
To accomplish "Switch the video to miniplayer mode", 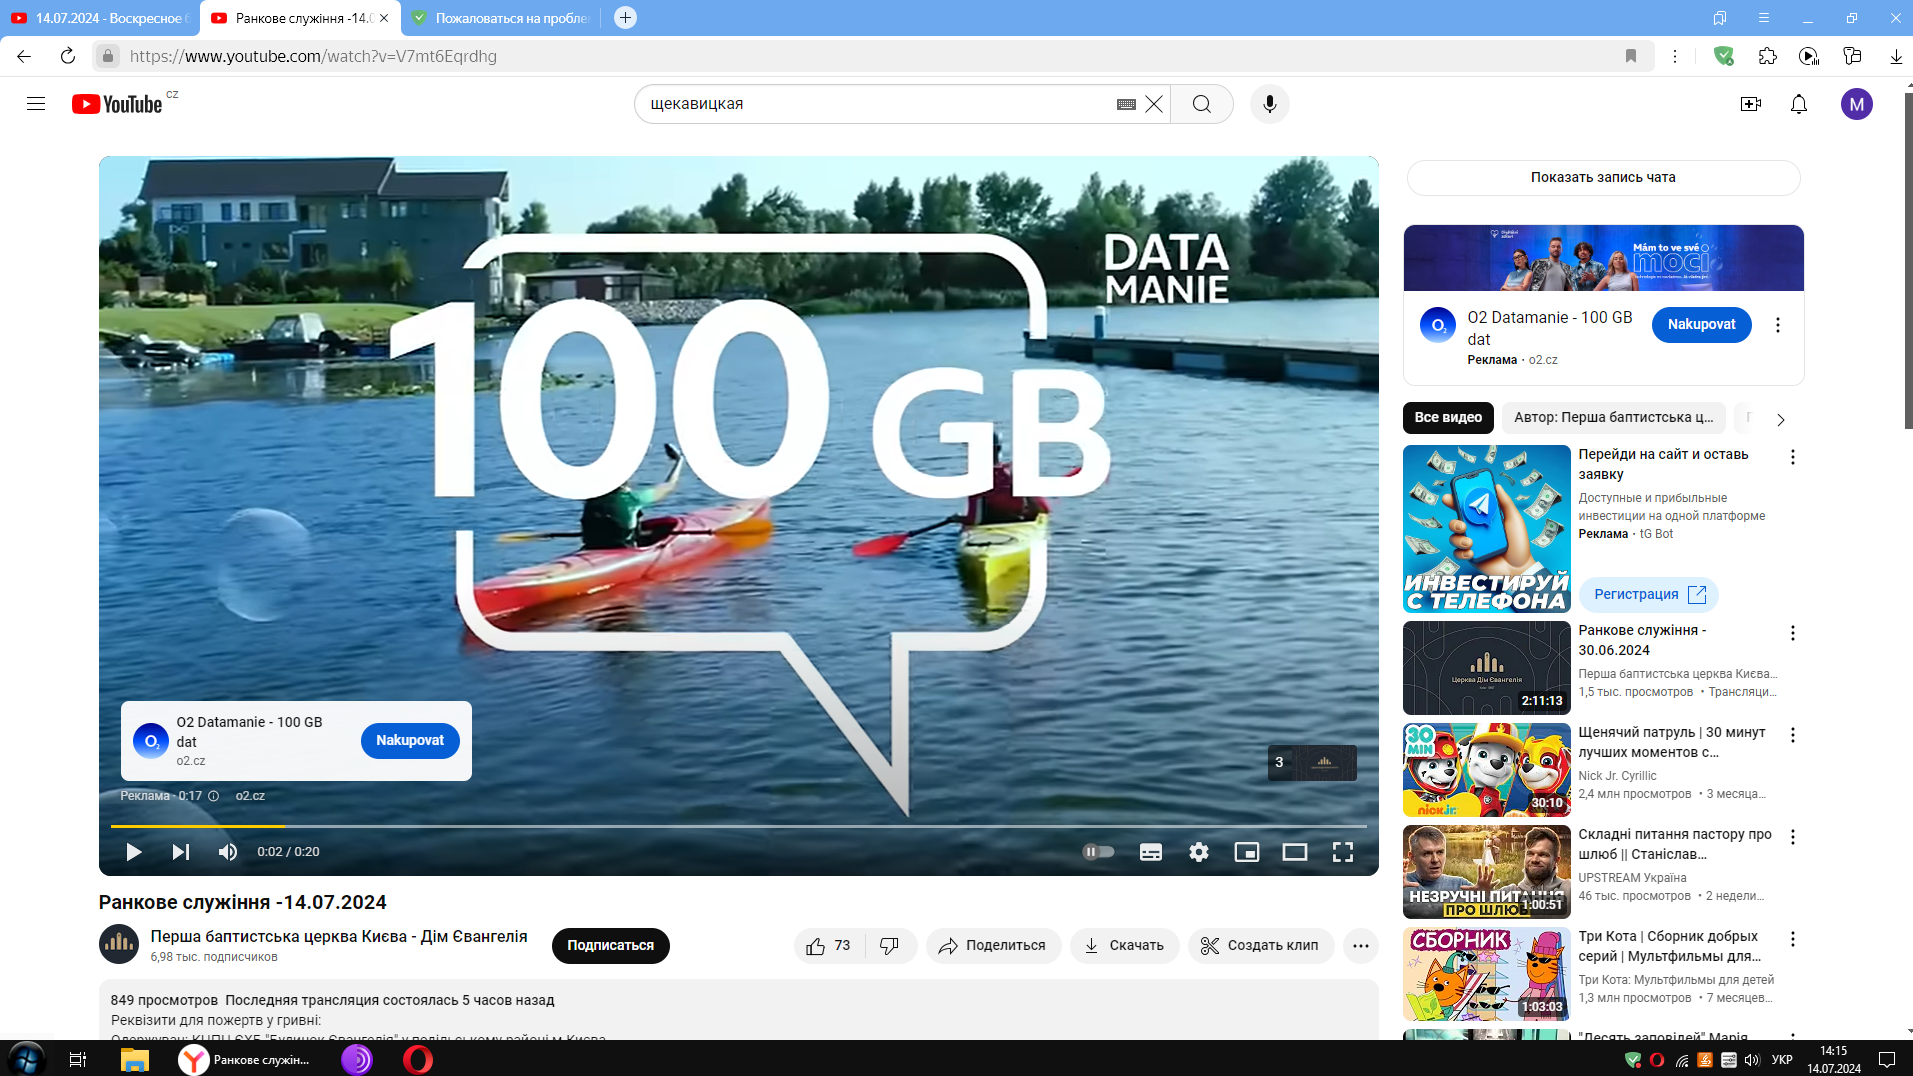I will tap(1247, 851).
